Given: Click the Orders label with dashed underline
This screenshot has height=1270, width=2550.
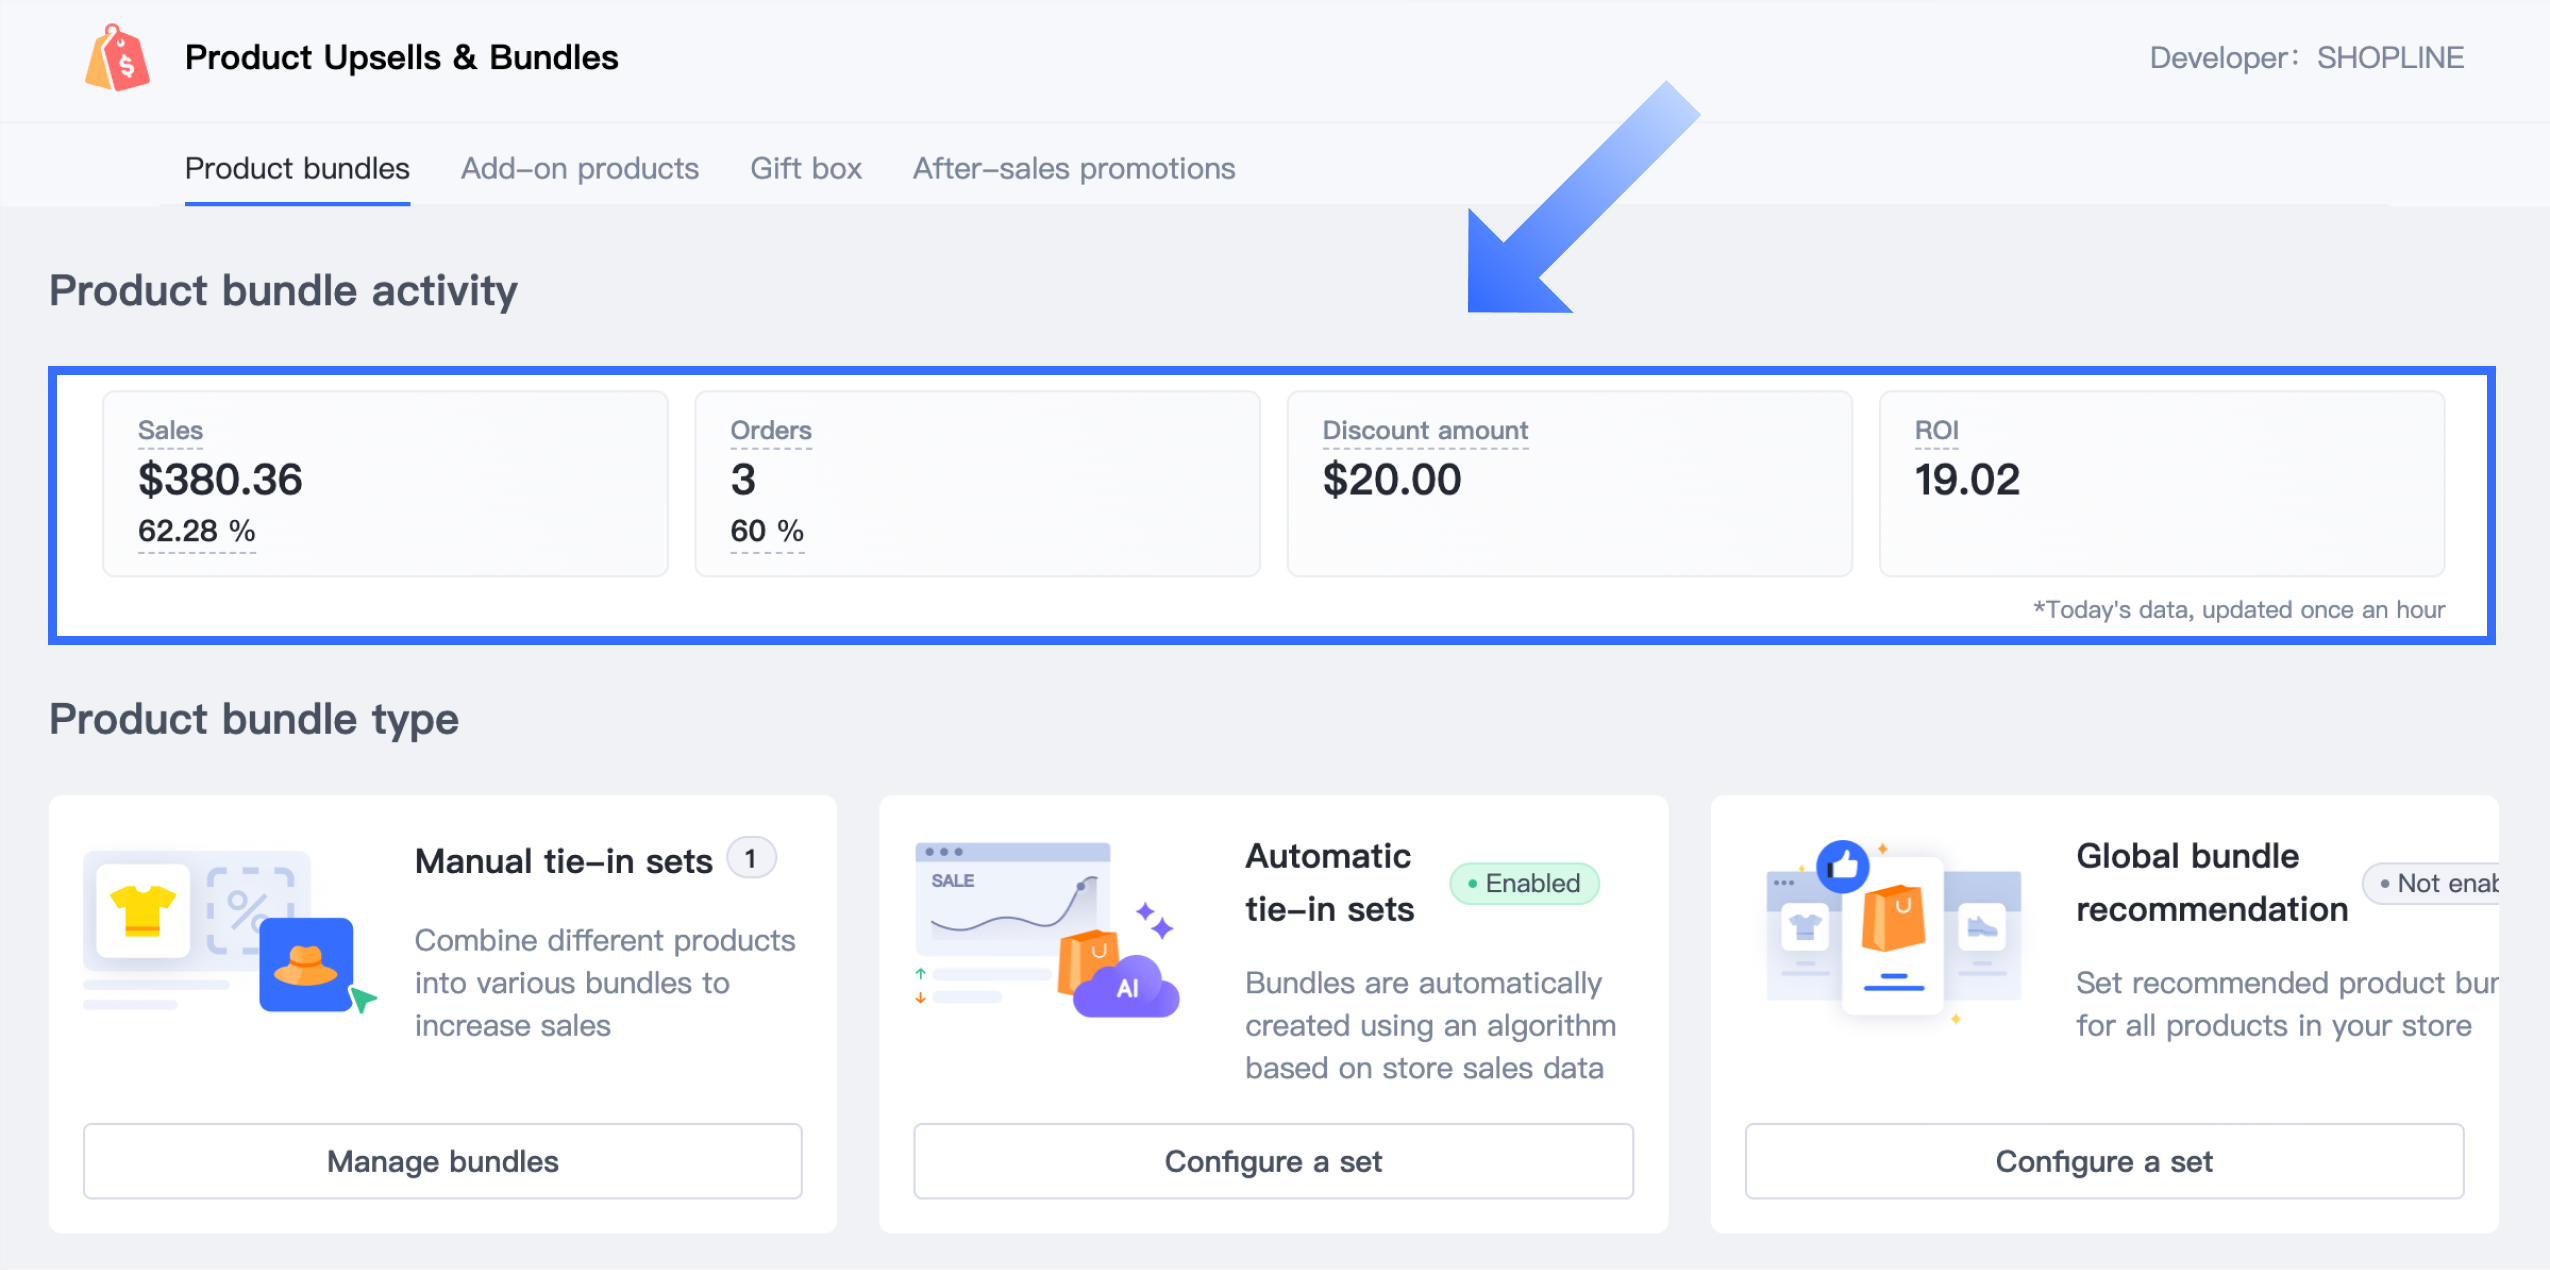Looking at the screenshot, I should [x=770, y=430].
